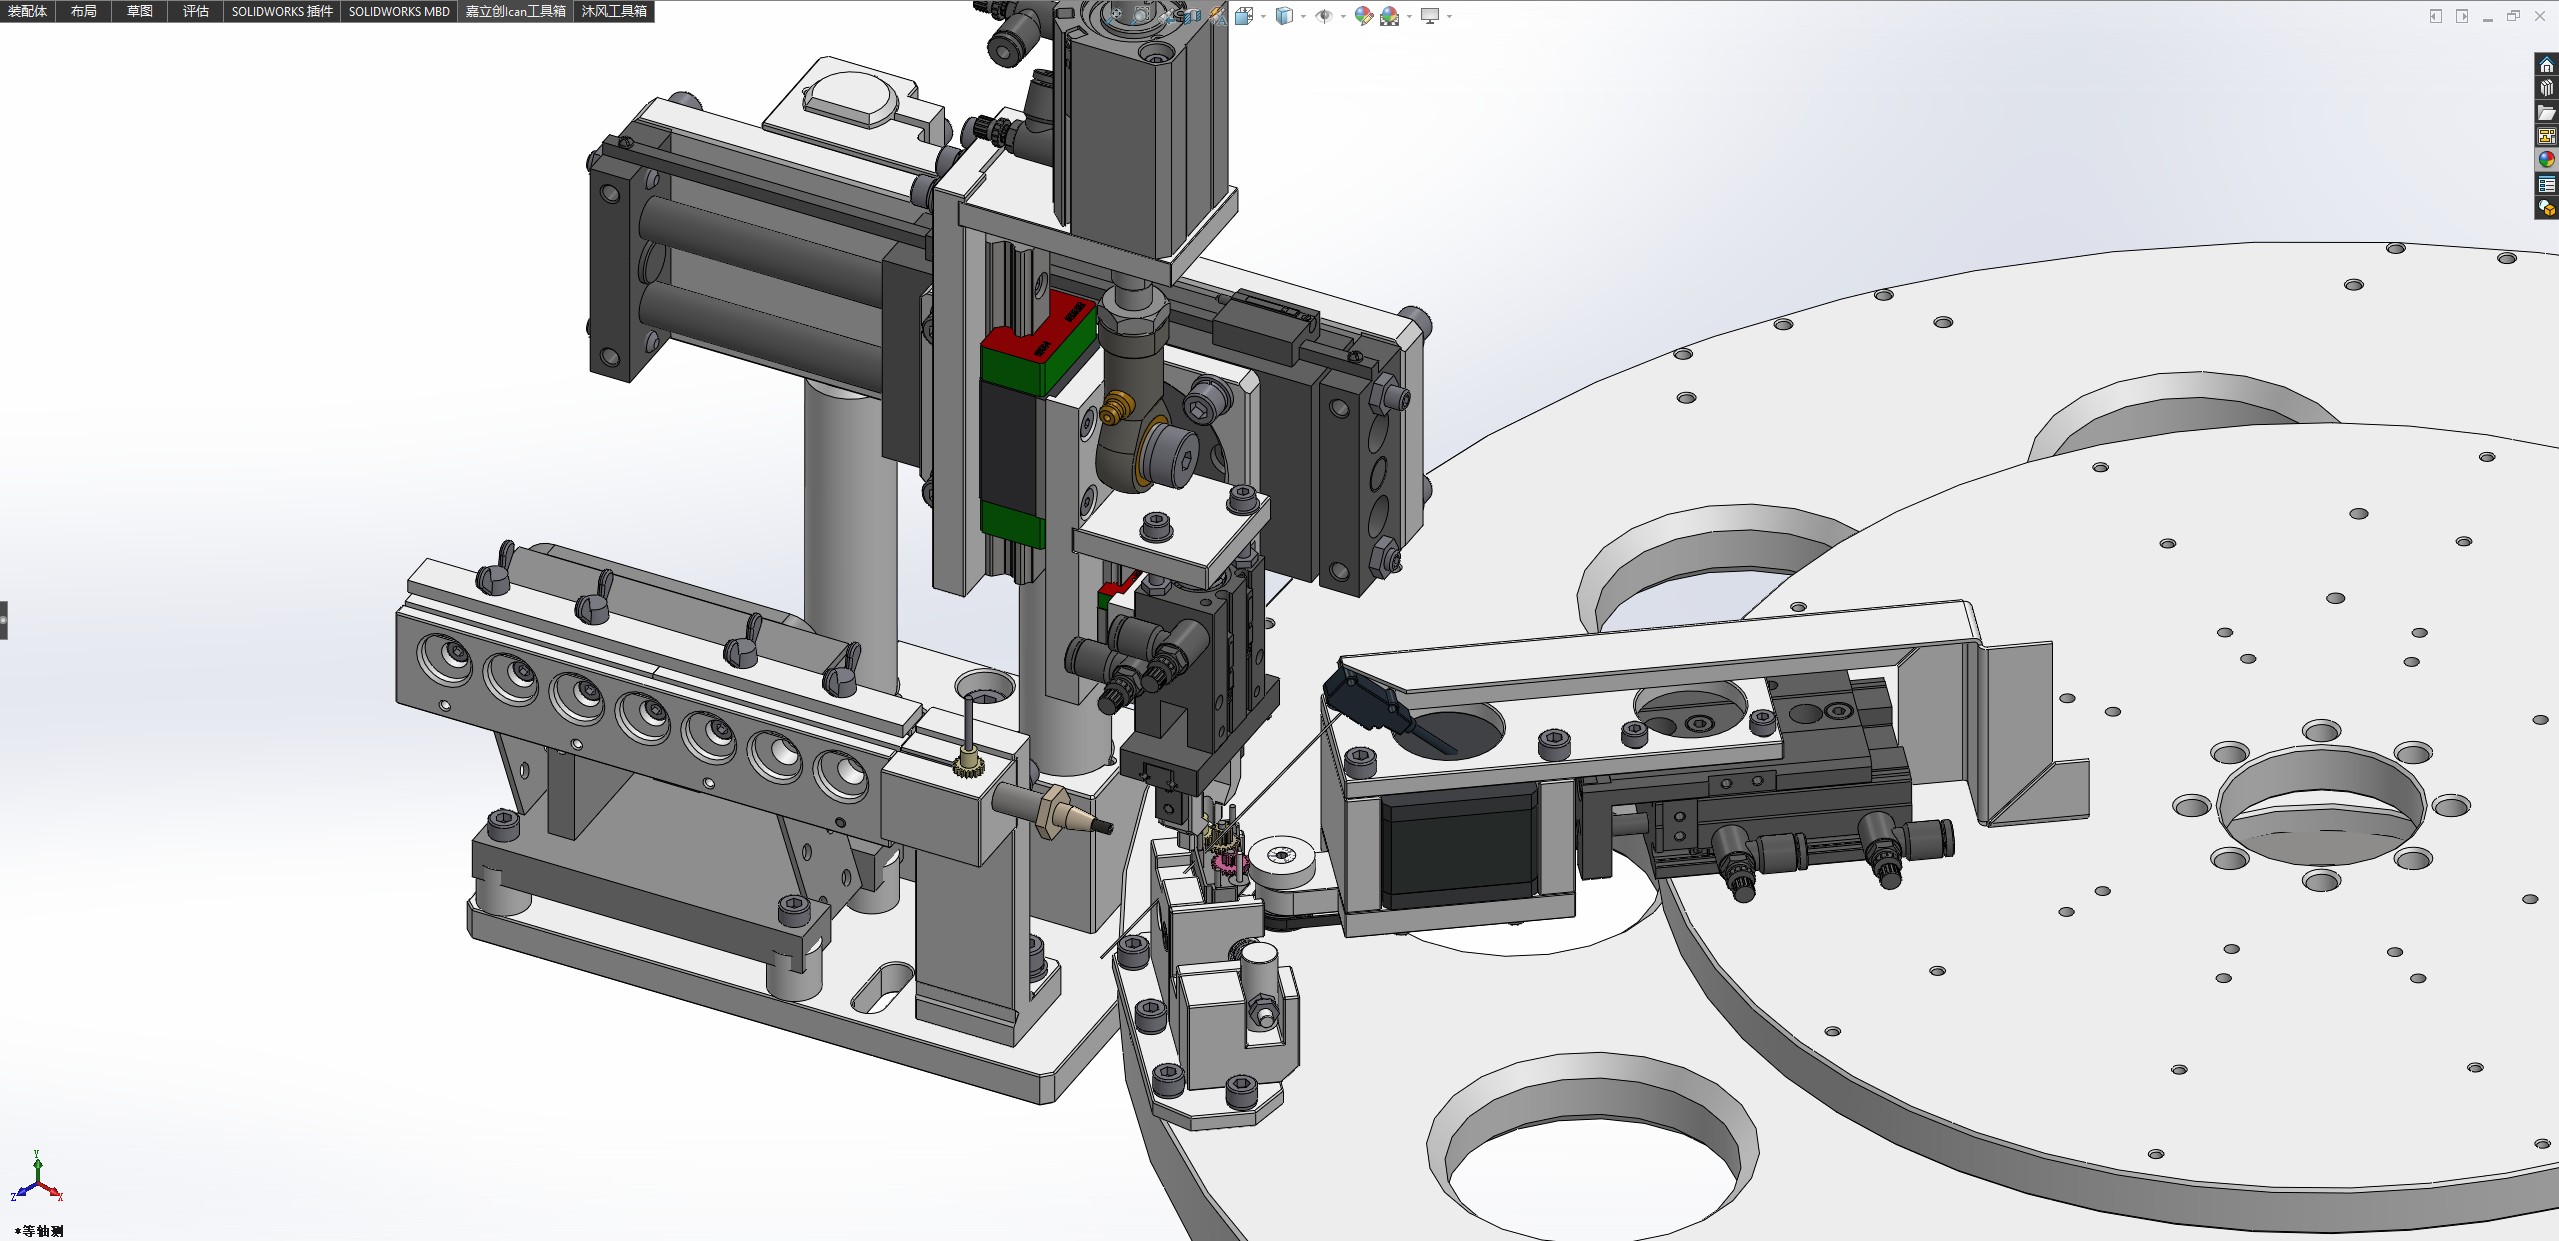Image resolution: width=2559 pixels, height=1241 pixels.
Task: Click the right-arrow panel expand button
Action: tap(2461, 16)
